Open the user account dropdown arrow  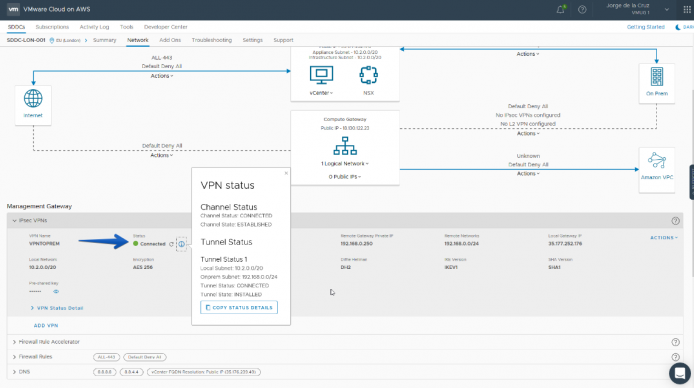tap(667, 9)
